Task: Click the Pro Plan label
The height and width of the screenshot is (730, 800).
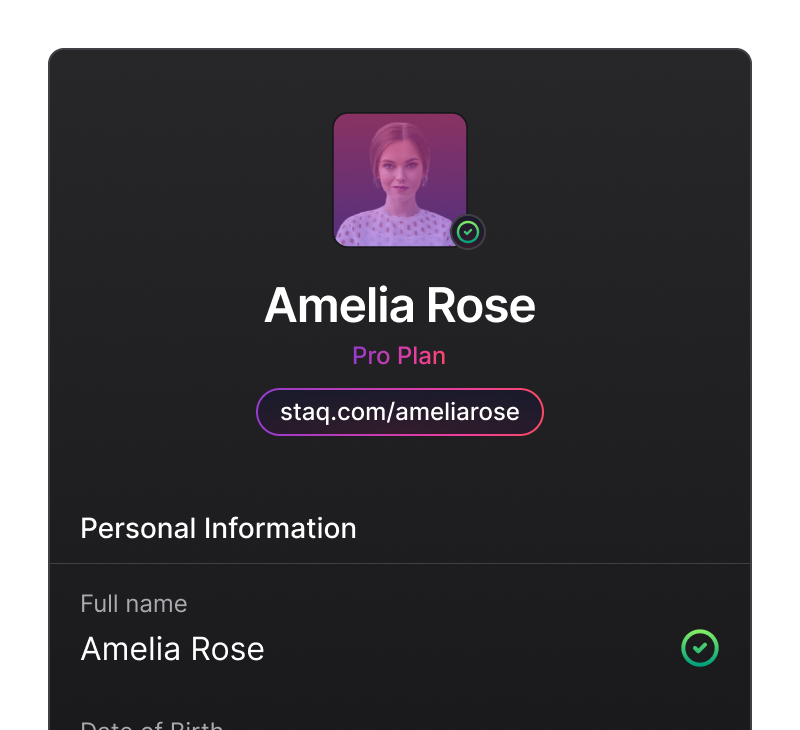Action: pyautogui.click(x=399, y=356)
